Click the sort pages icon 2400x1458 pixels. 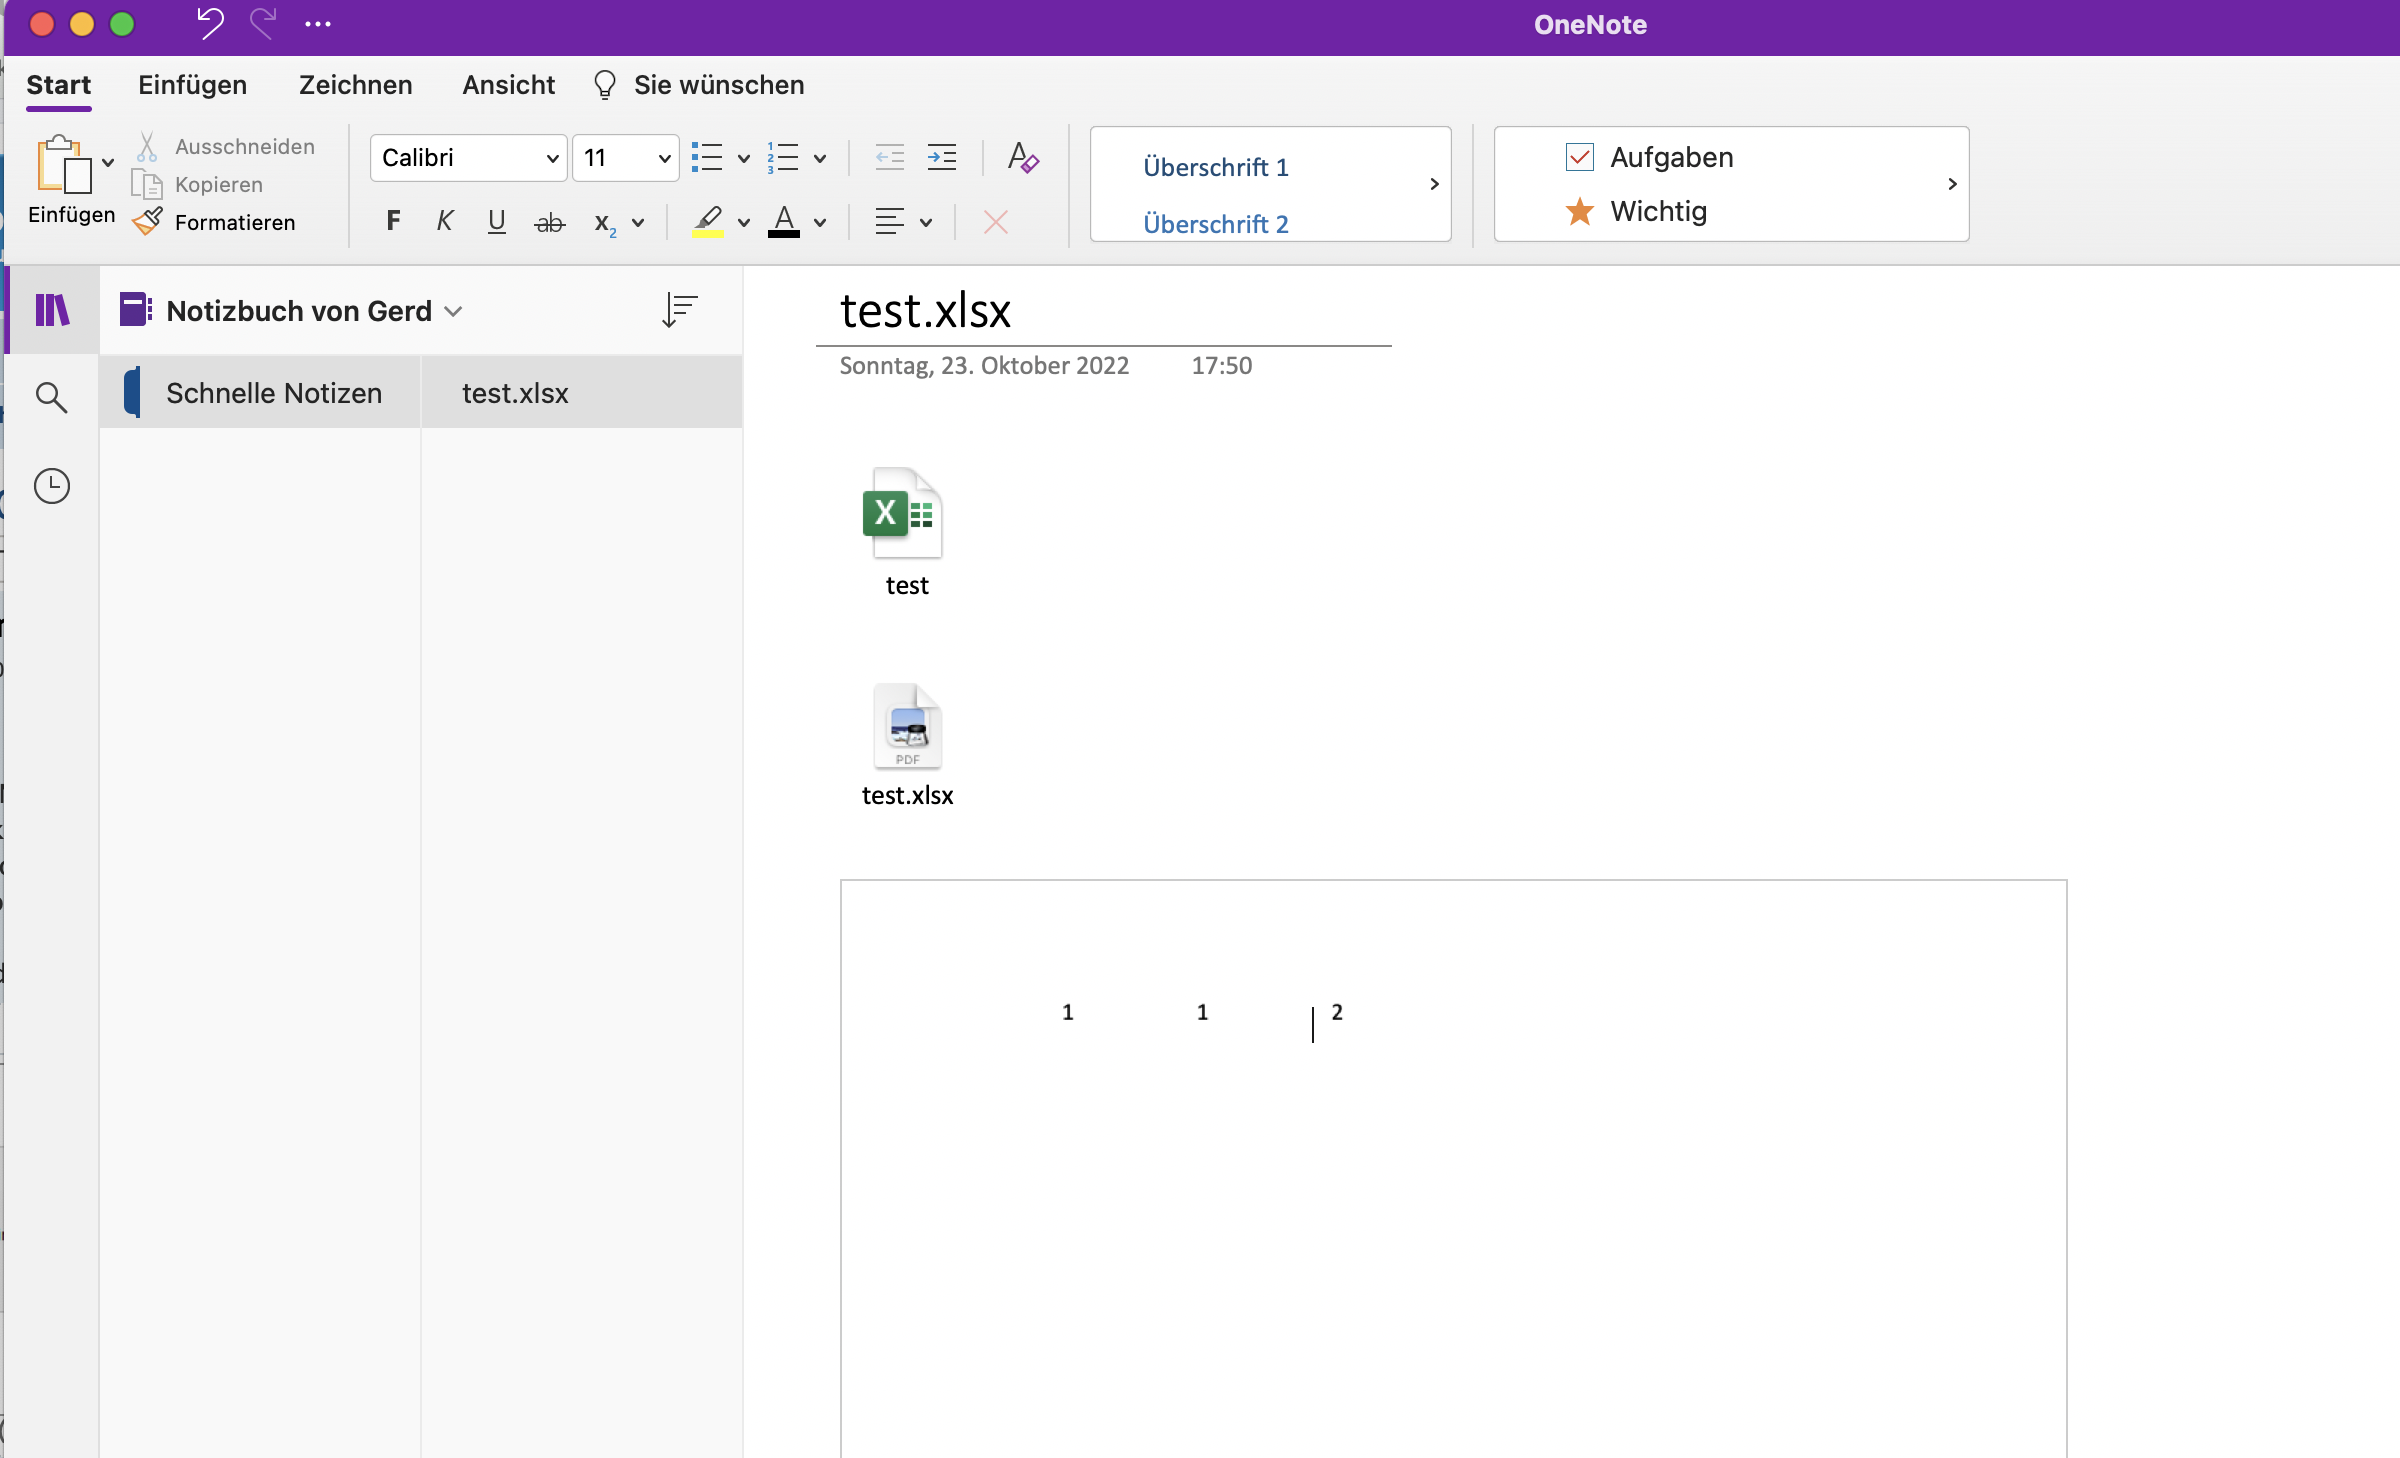(679, 310)
